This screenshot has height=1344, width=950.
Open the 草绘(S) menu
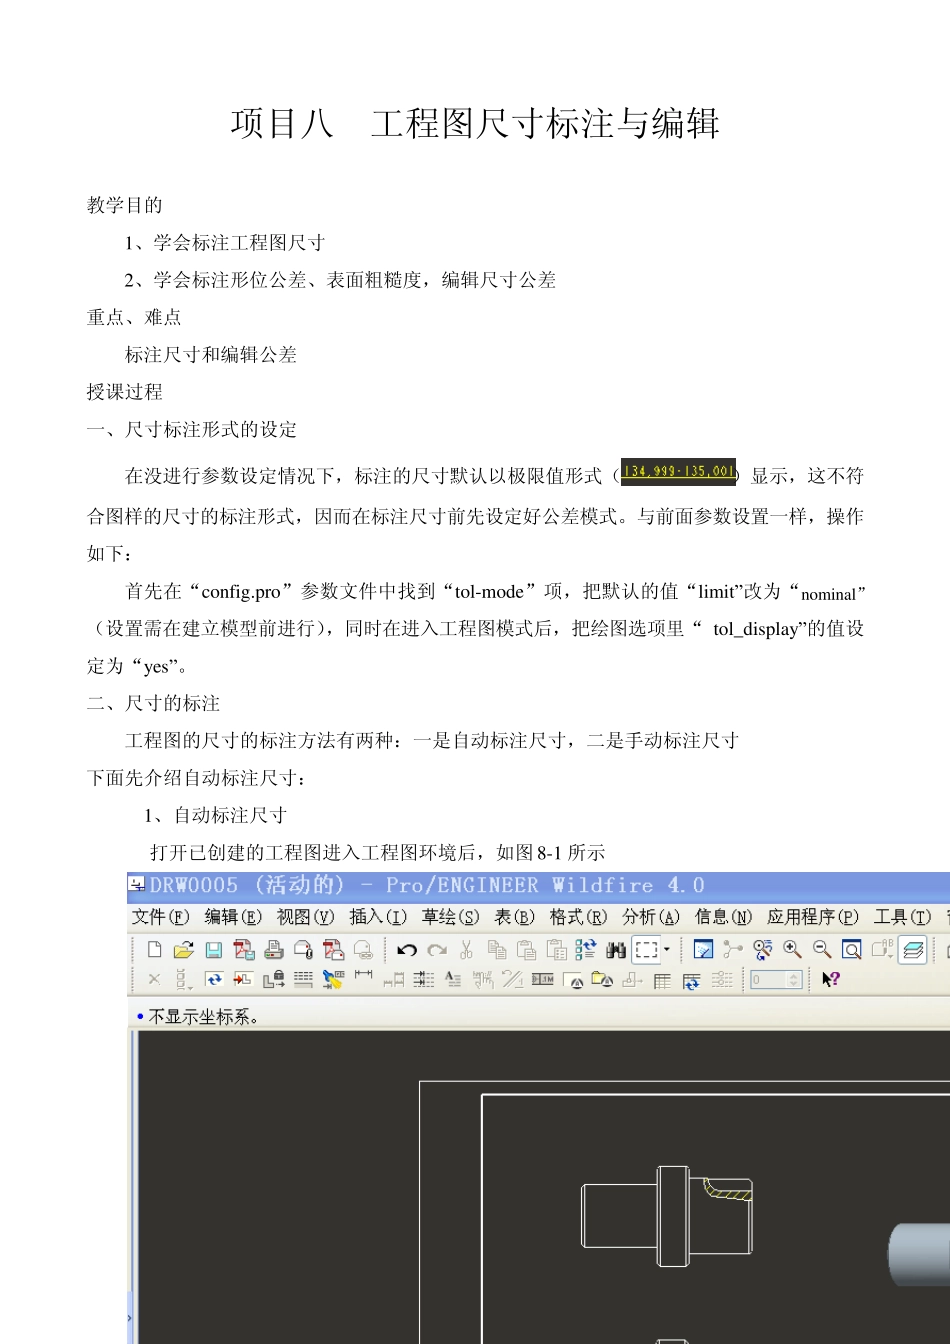[450, 917]
